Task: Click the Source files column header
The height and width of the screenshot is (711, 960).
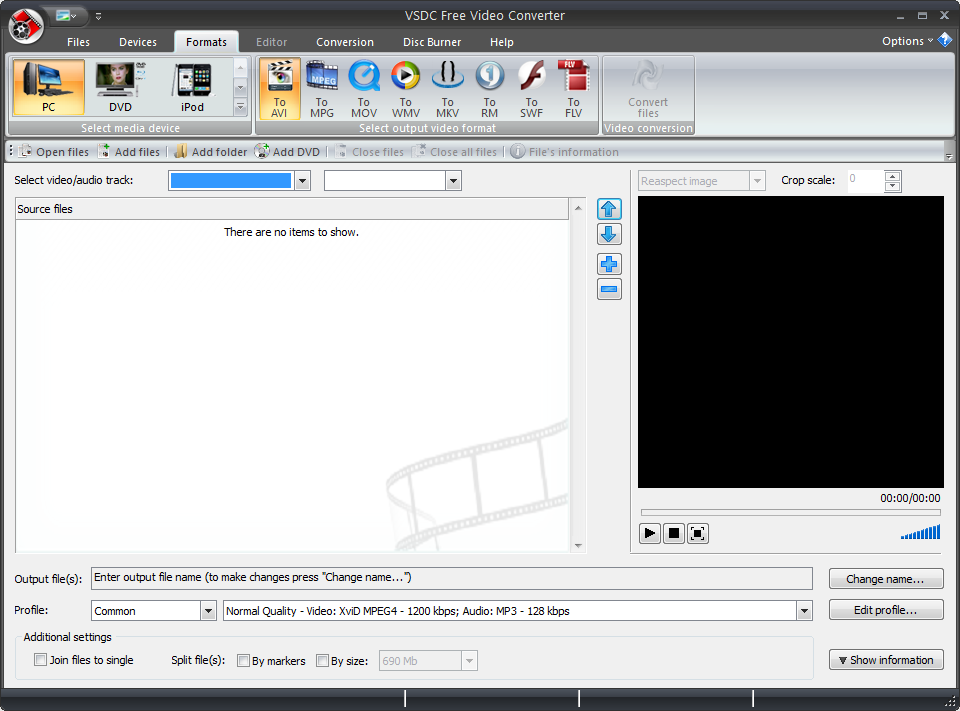Action: [292, 209]
